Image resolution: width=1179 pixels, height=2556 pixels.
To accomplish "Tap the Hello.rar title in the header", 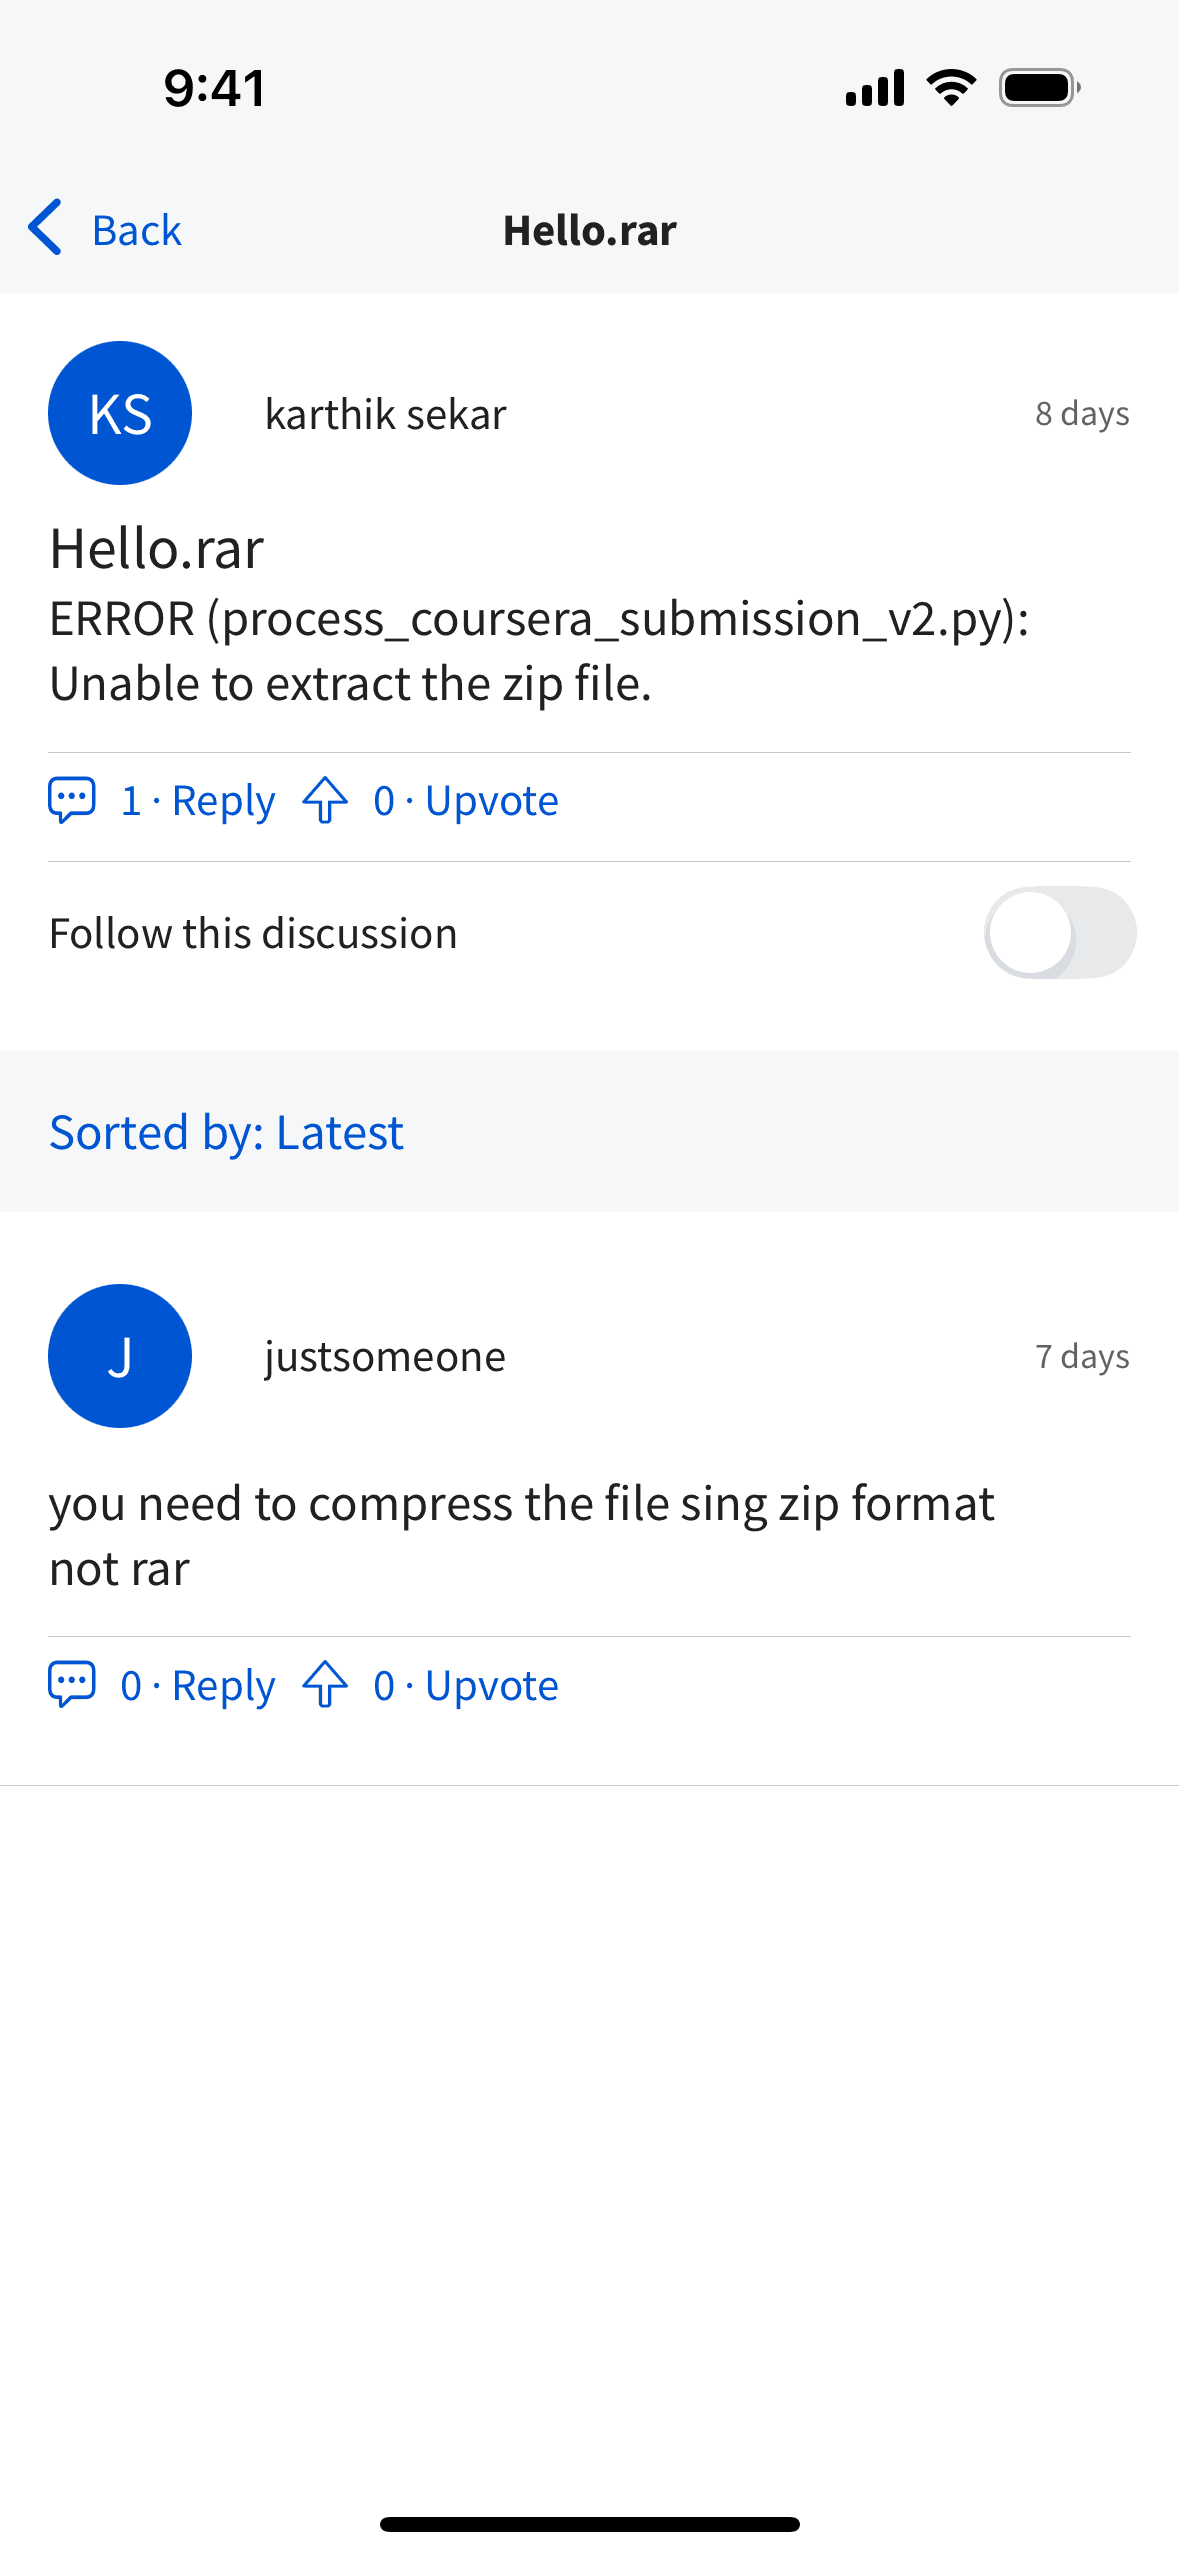I will pyautogui.click(x=589, y=228).
